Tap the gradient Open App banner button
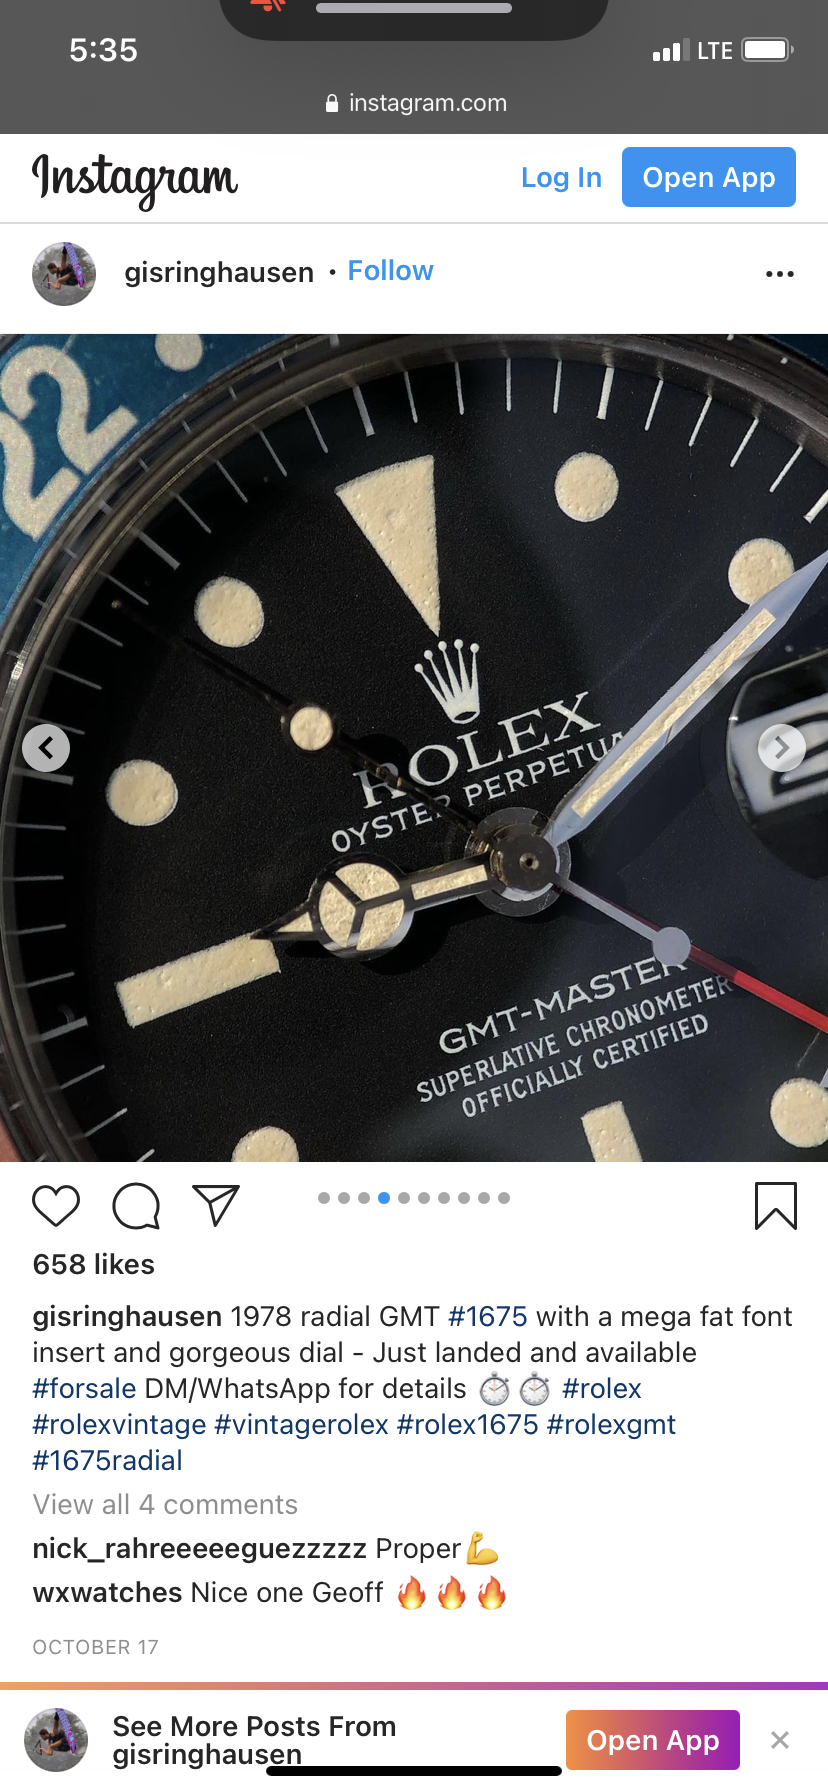The height and width of the screenshot is (1792, 828). 653,1740
